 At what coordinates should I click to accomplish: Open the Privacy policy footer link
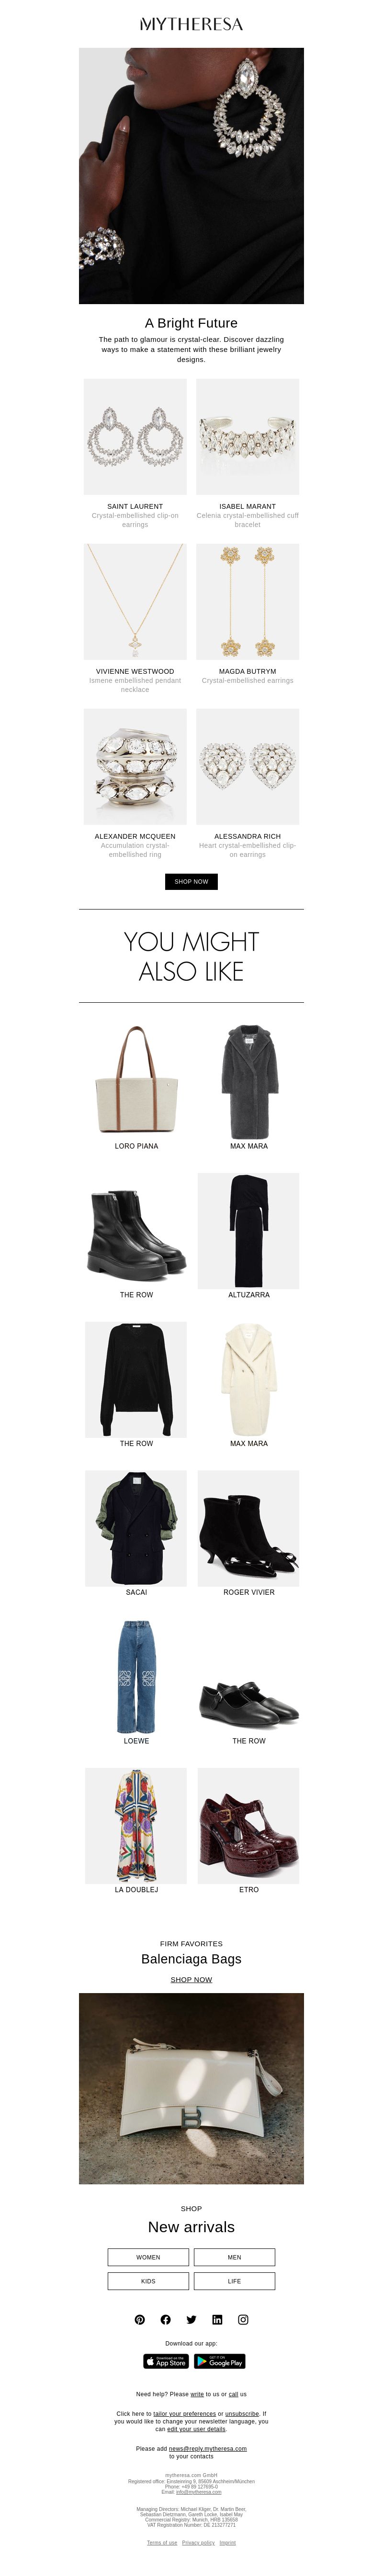[x=198, y=2542]
